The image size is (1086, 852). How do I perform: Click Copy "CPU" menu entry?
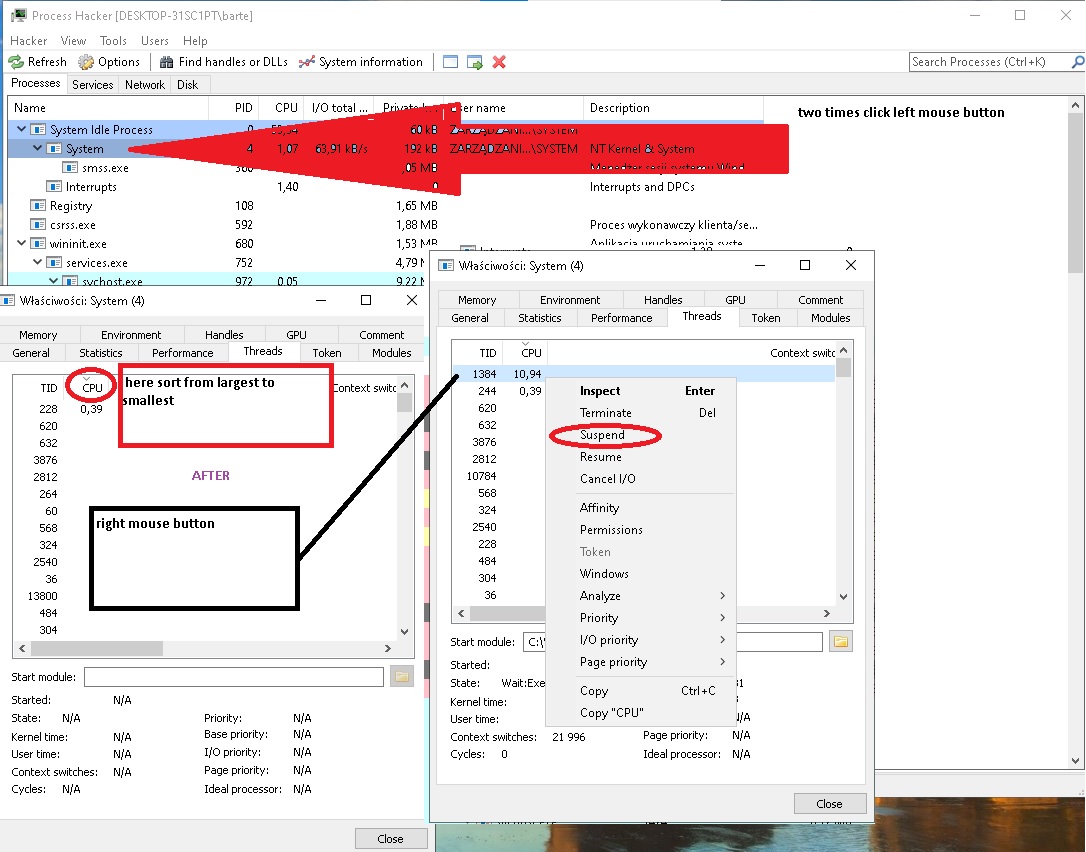(641, 713)
